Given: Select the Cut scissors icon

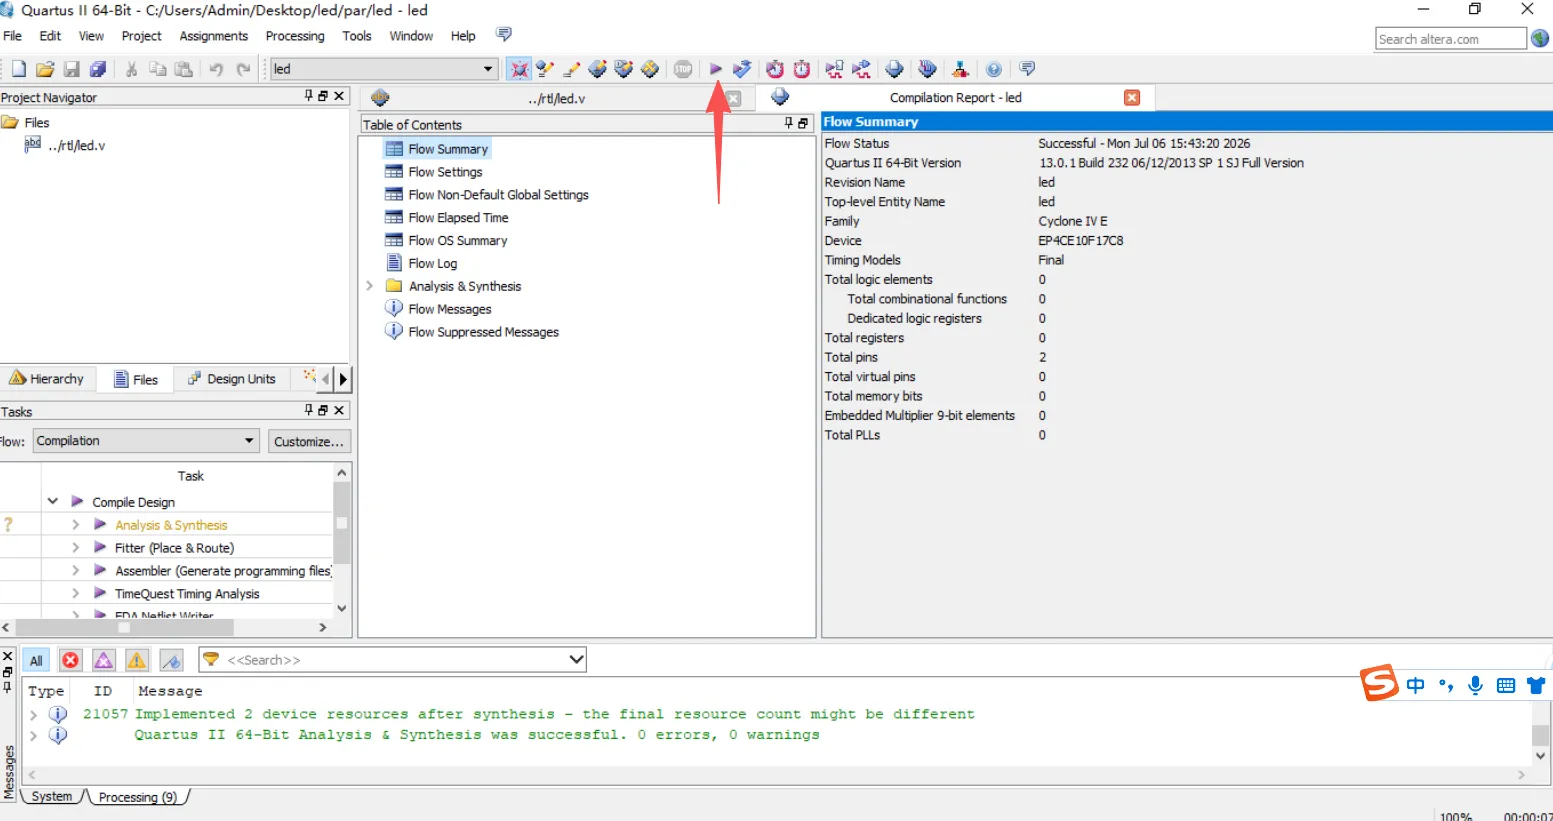Looking at the screenshot, I should point(131,69).
